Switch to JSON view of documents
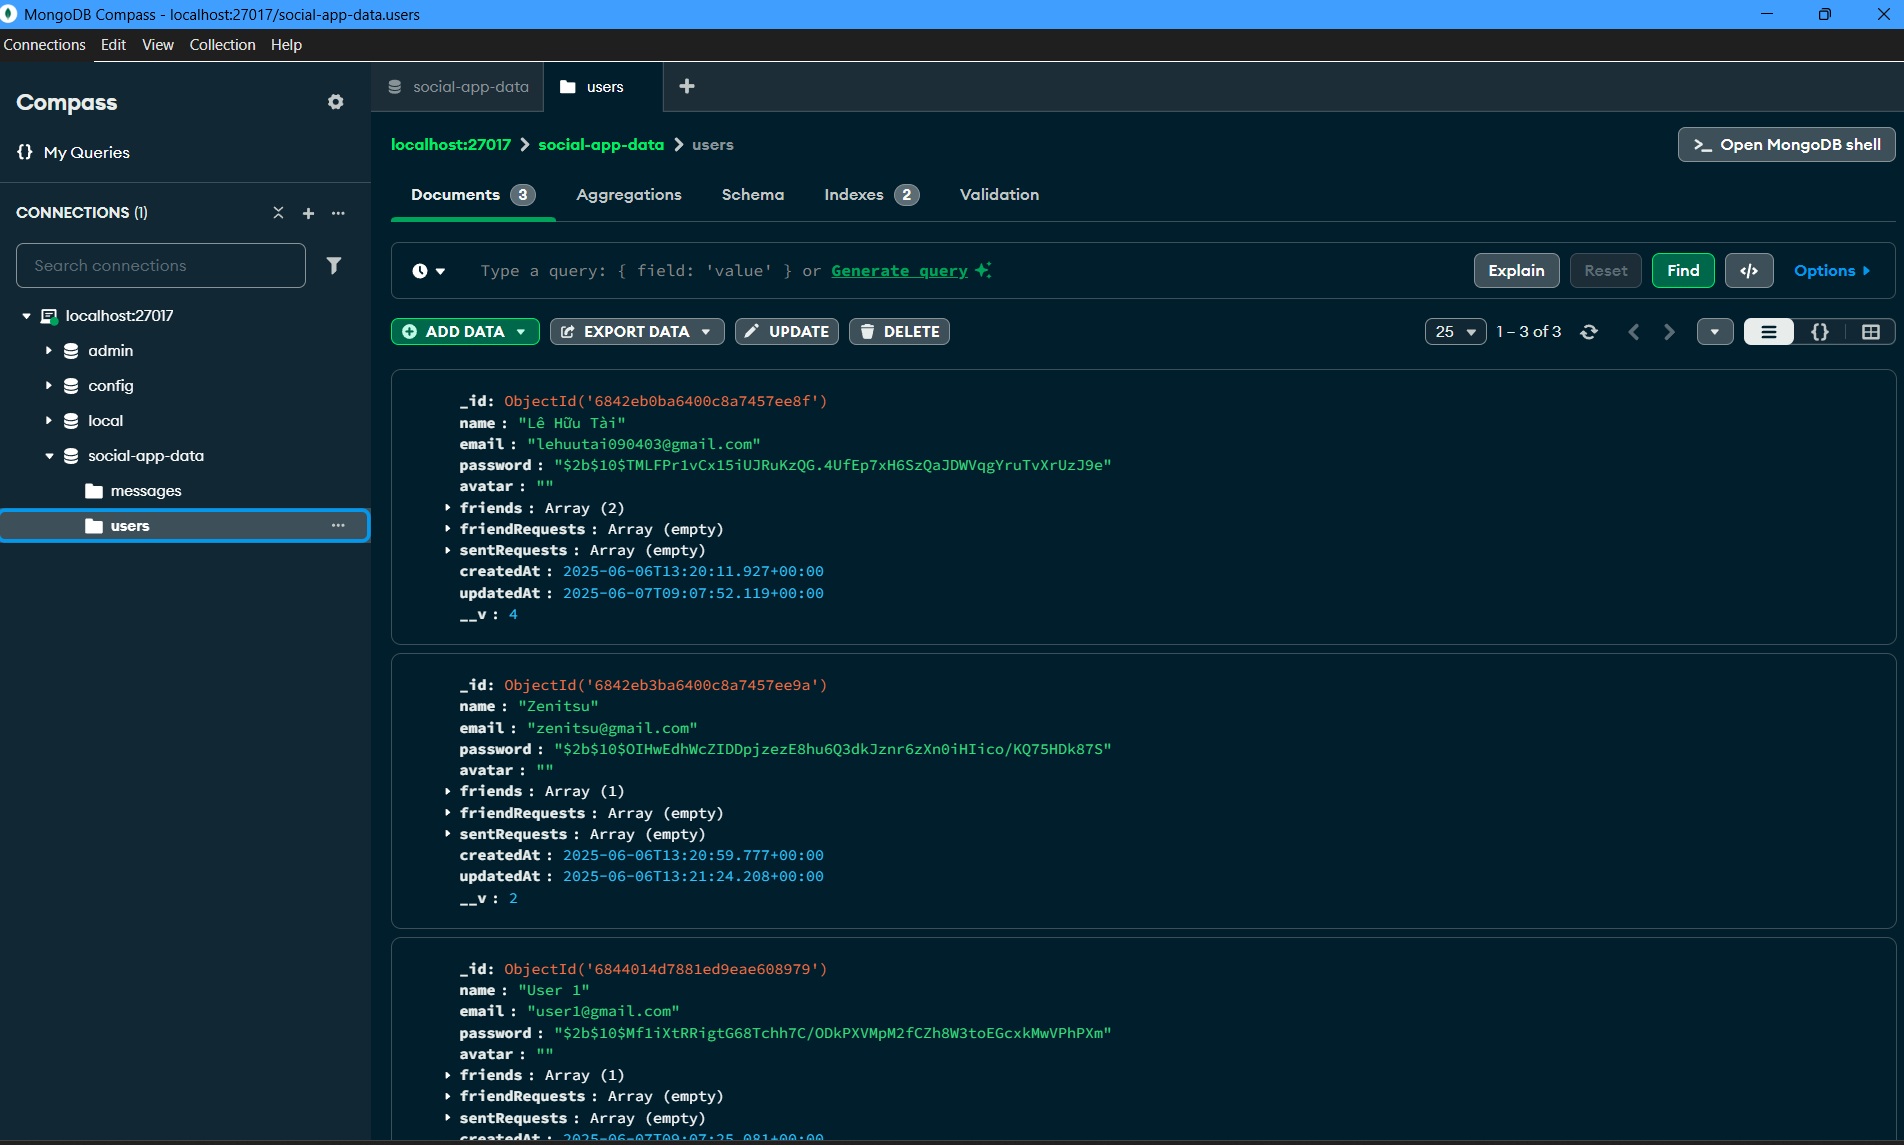1904x1145 pixels. [x=1820, y=332]
